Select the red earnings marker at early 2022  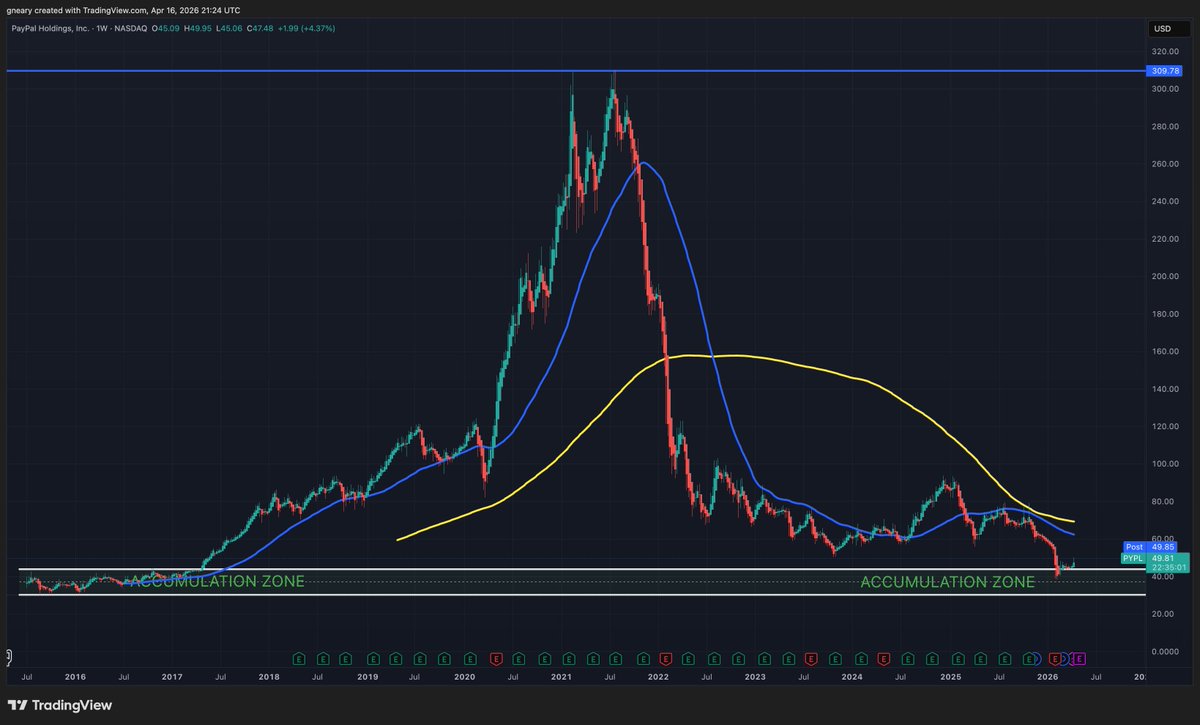[x=667, y=659]
